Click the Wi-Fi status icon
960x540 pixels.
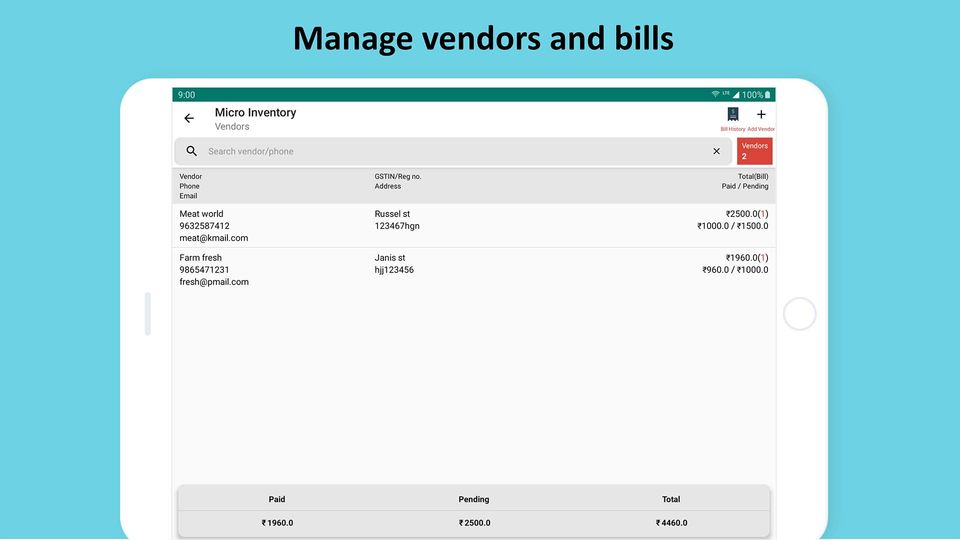[x=715, y=94]
